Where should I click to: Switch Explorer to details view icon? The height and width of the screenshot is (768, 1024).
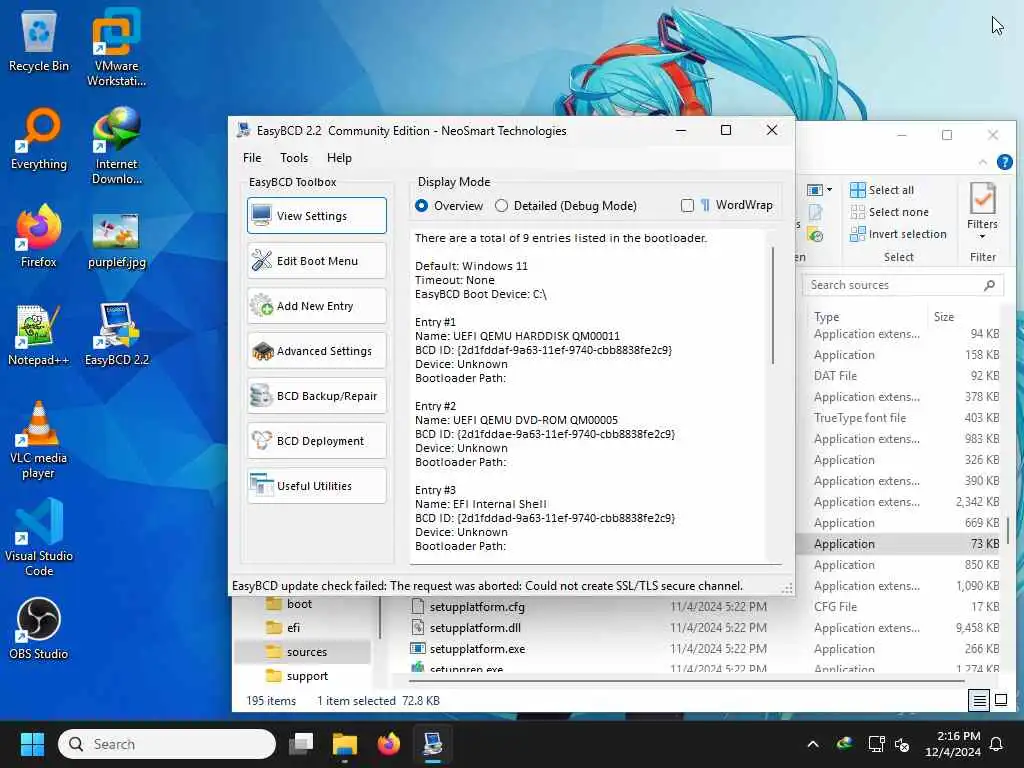click(x=980, y=701)
